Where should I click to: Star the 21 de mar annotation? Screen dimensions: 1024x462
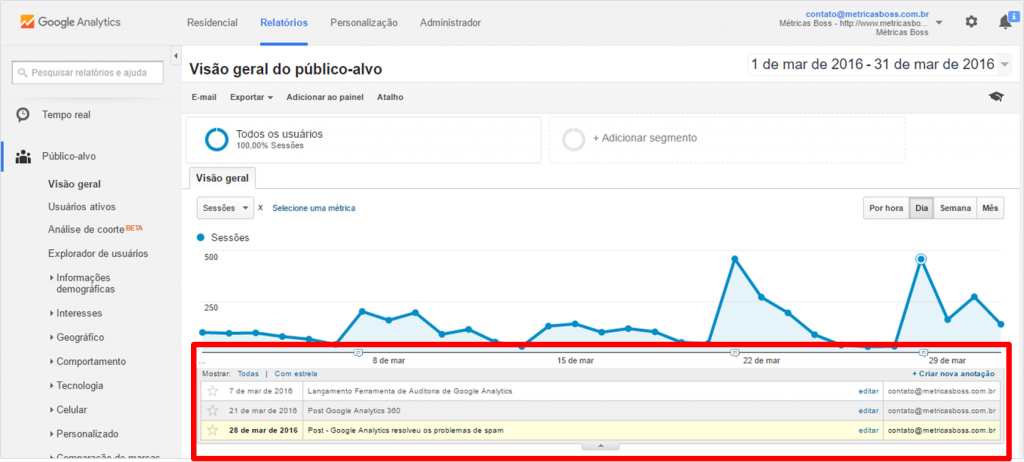[212, 411]
